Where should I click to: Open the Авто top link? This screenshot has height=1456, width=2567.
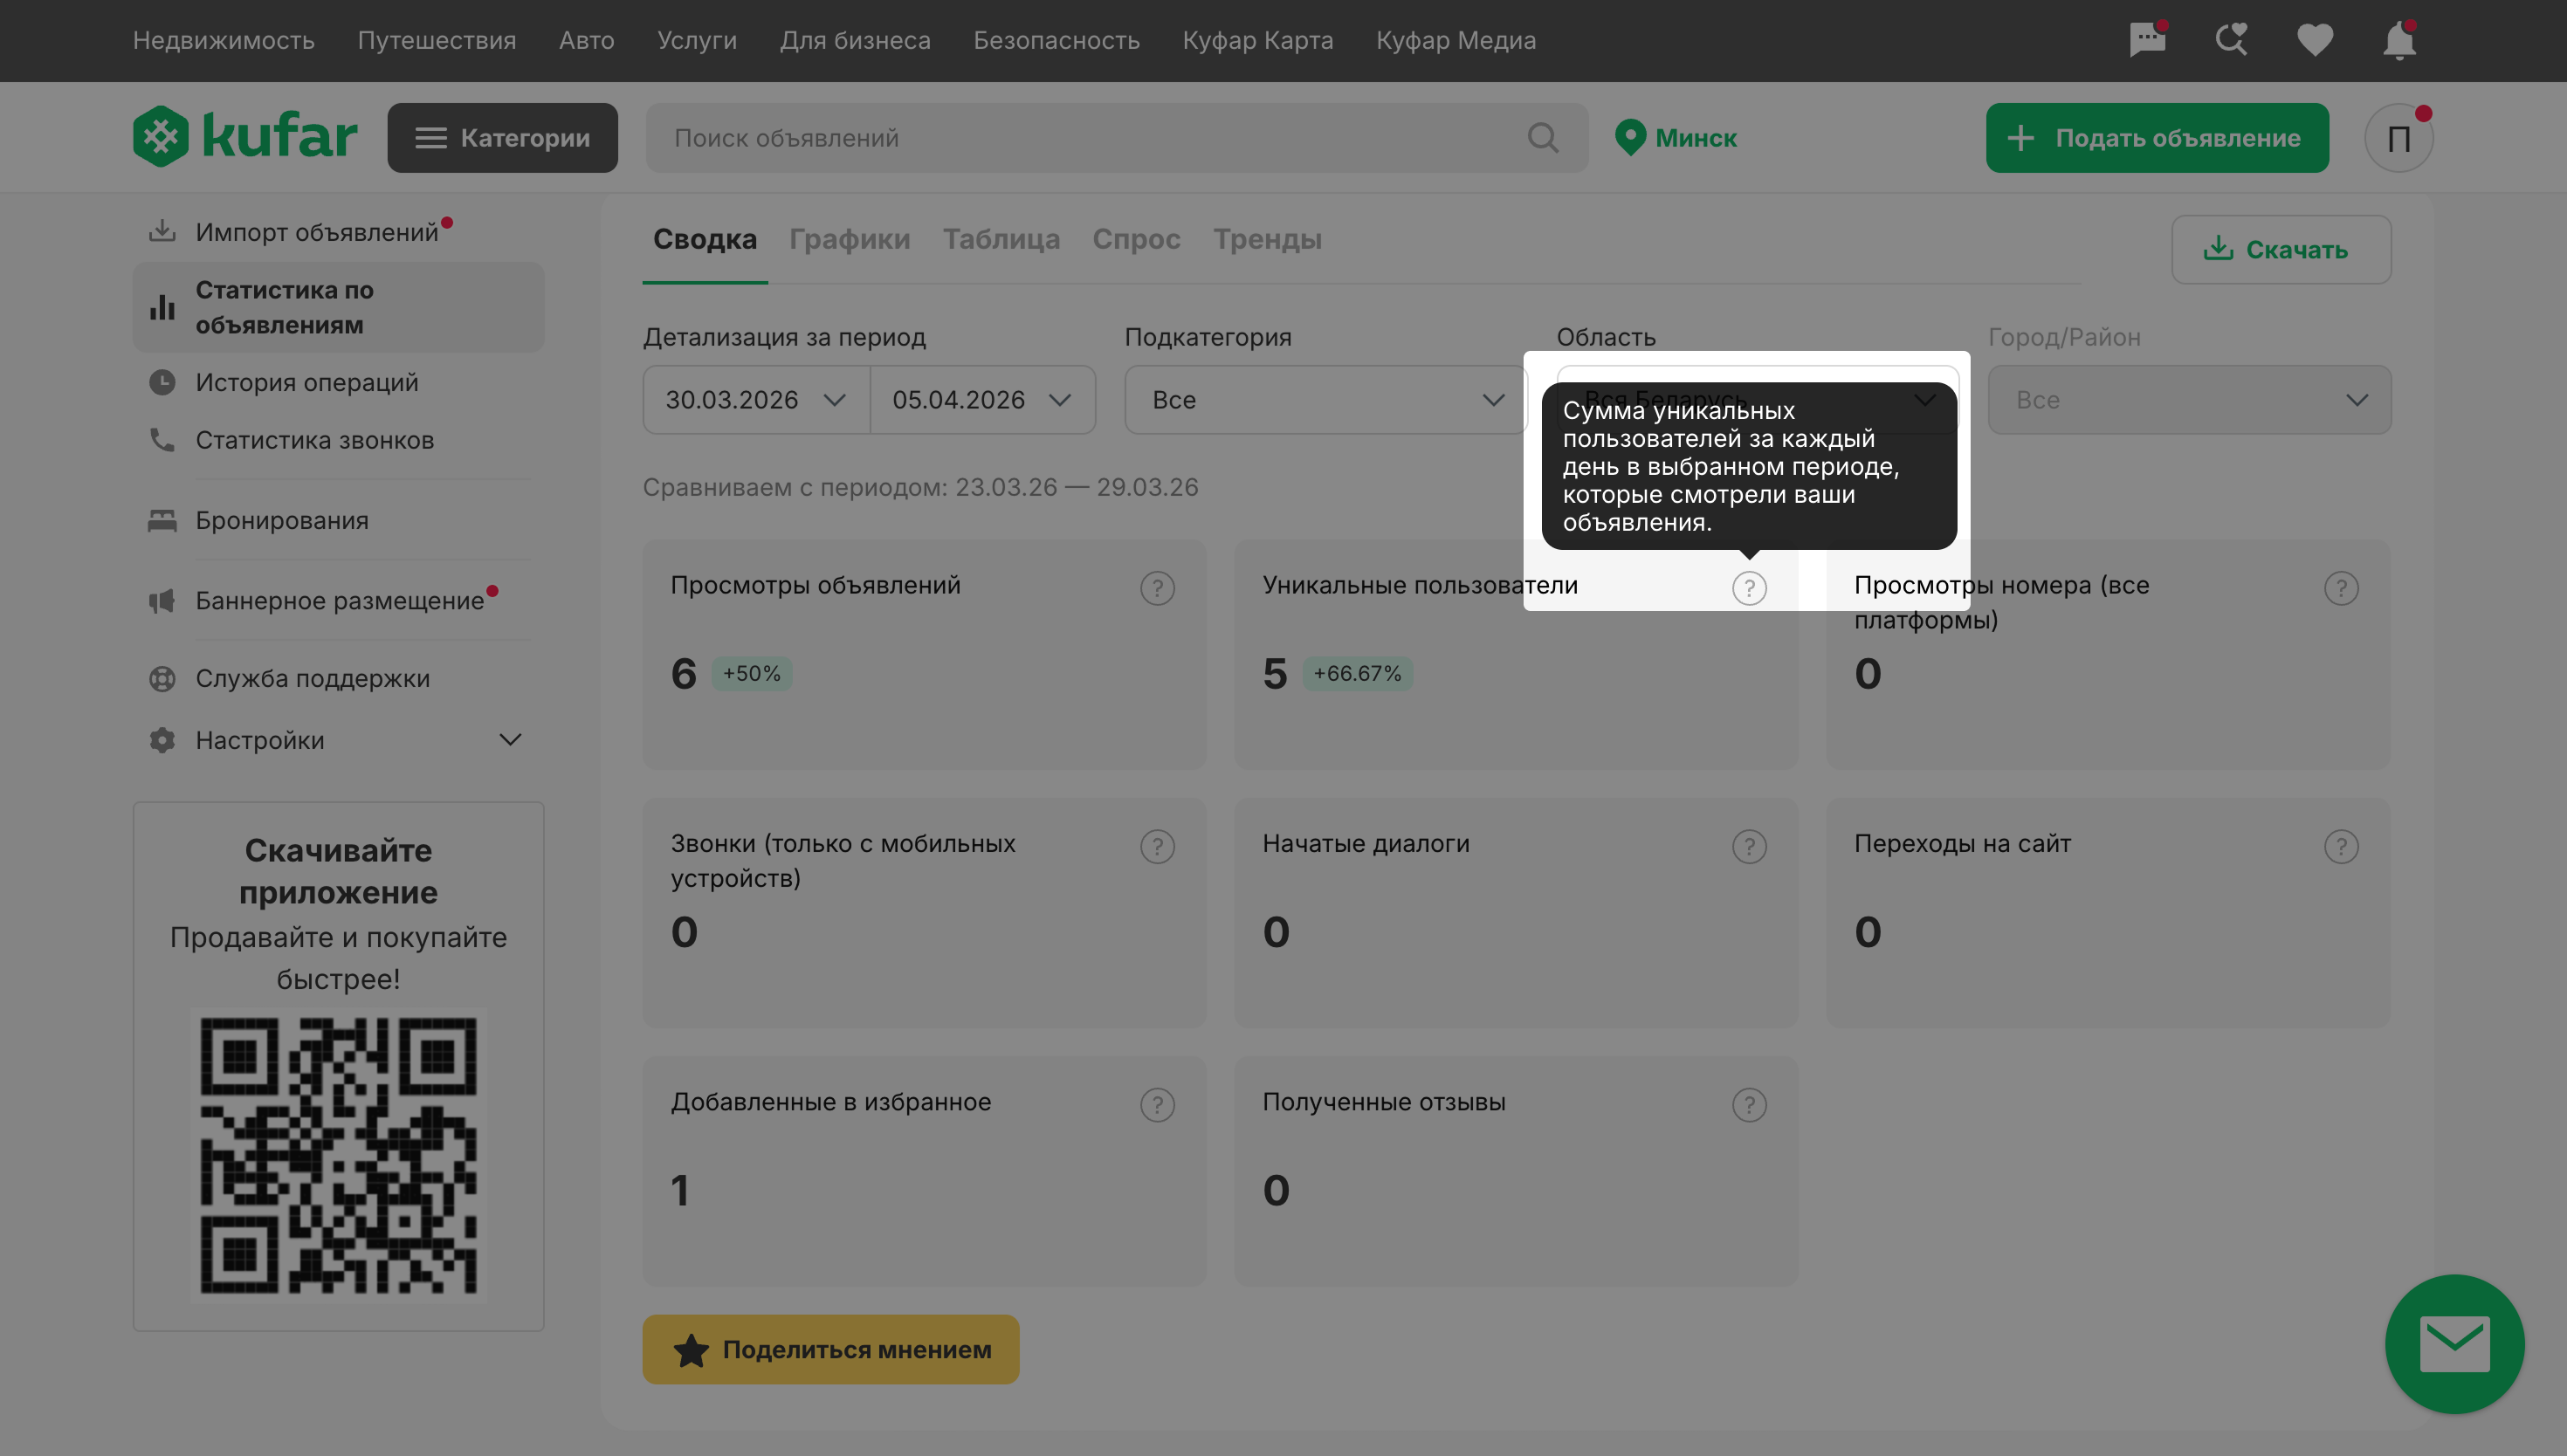point(587,40)
